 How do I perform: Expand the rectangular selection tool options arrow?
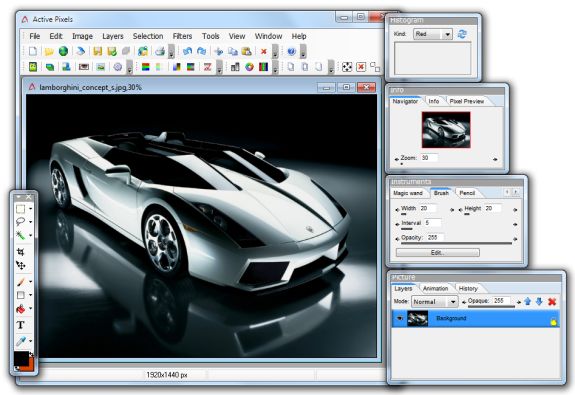pos(30,209)
